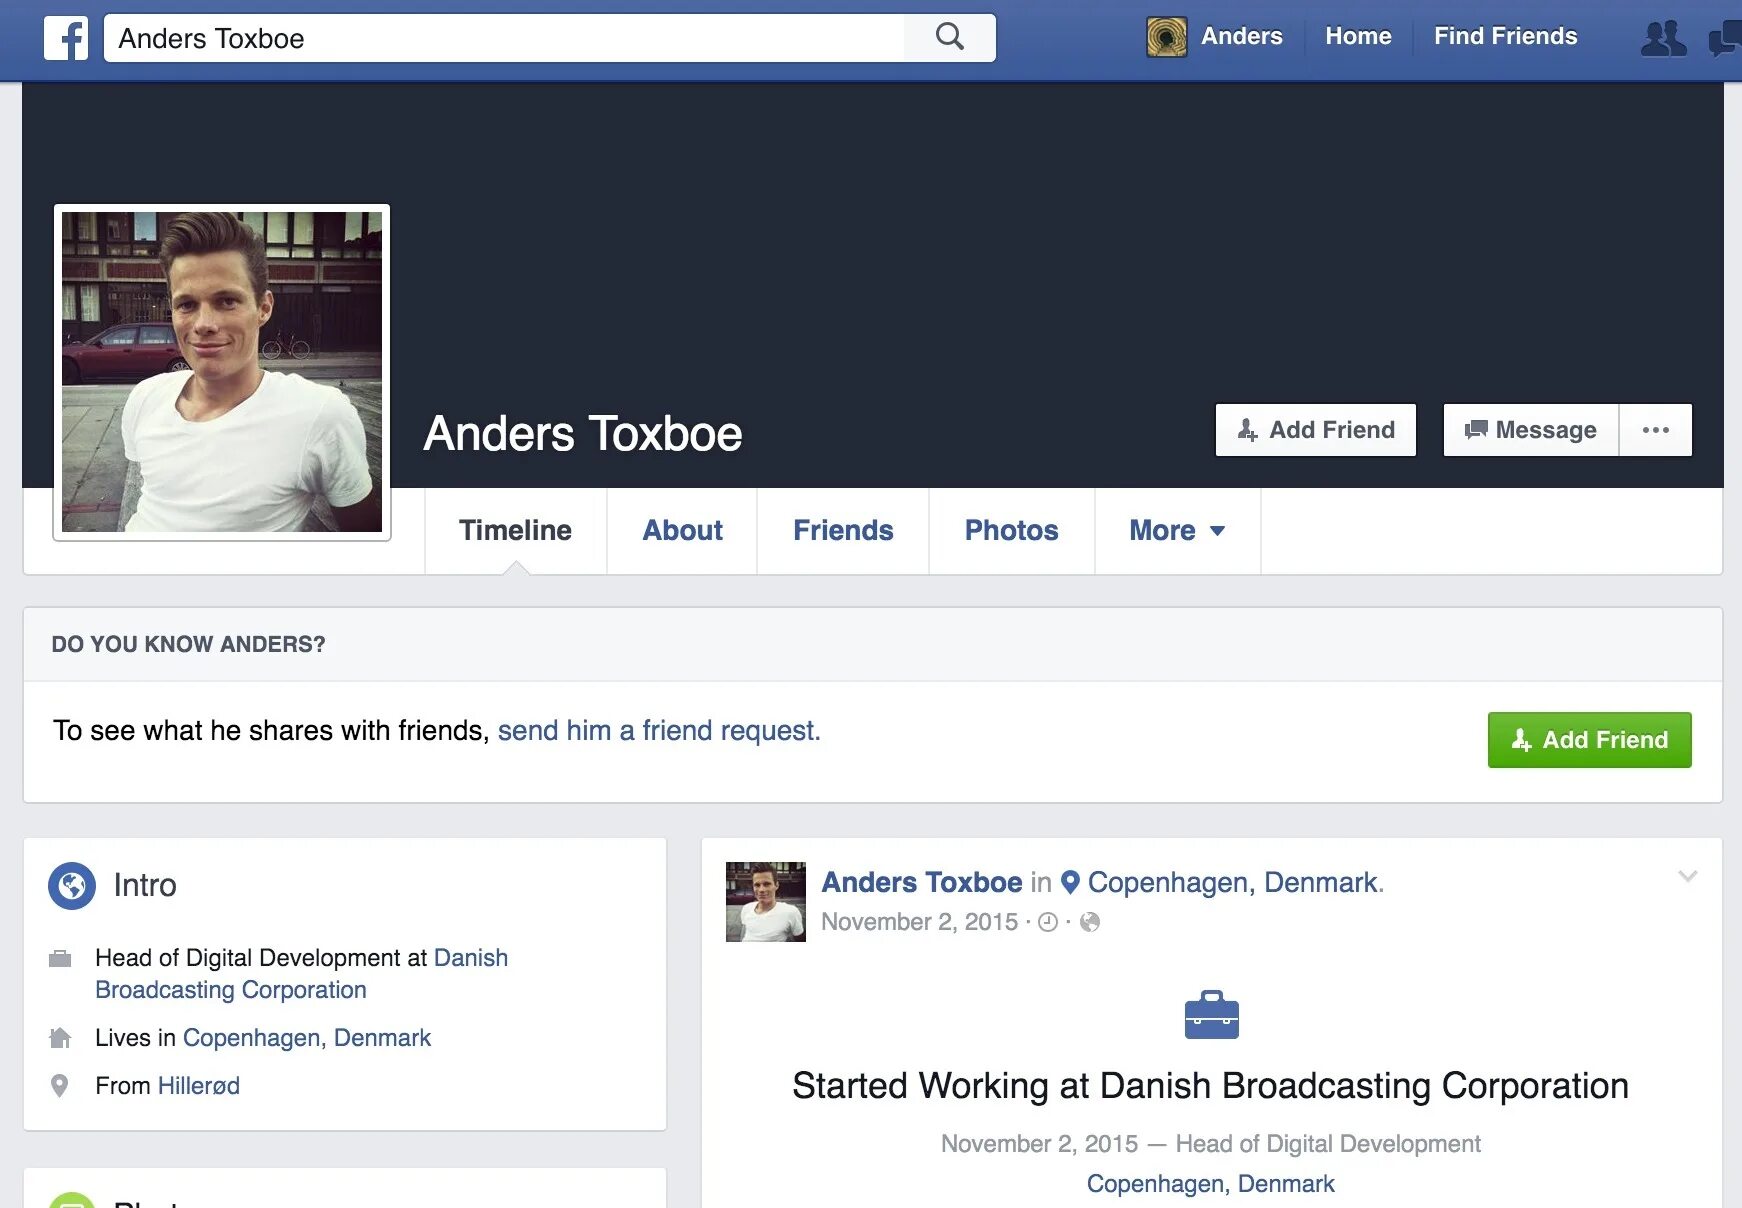Click the briefcase icon next to job intro
Screen dimensions: 1742x1208
(60, 959)
